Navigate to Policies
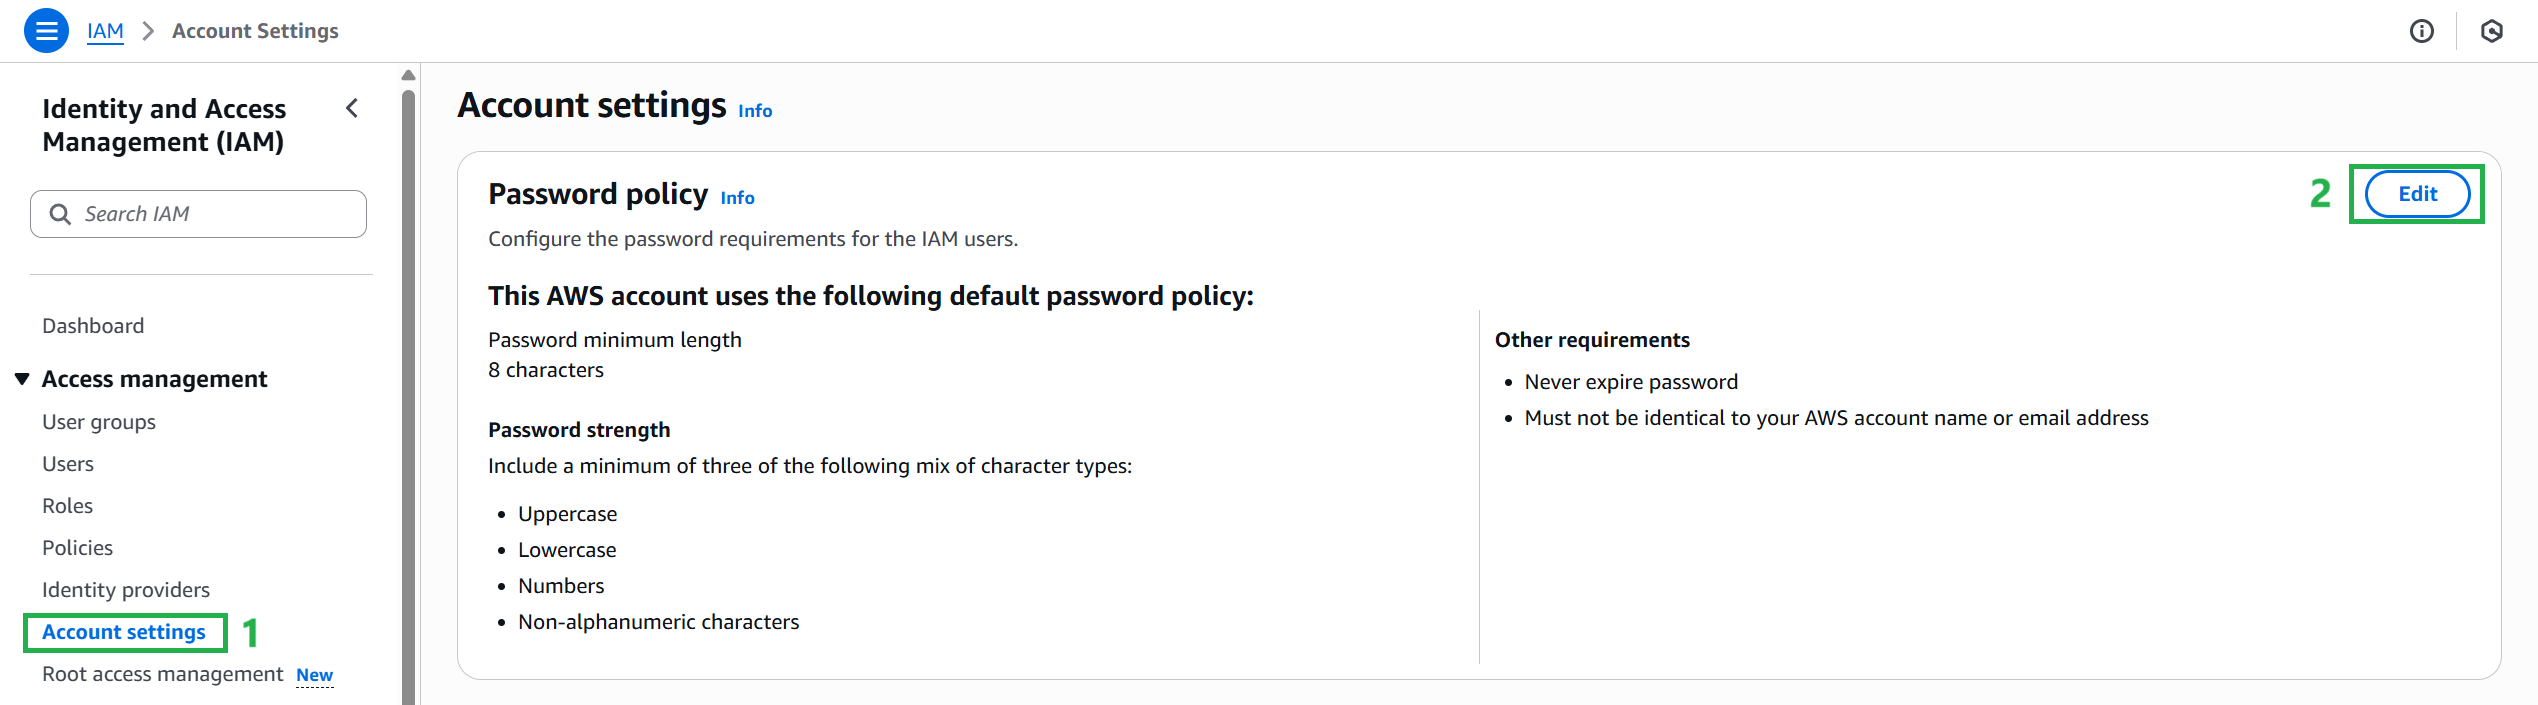 coord(77,547)
